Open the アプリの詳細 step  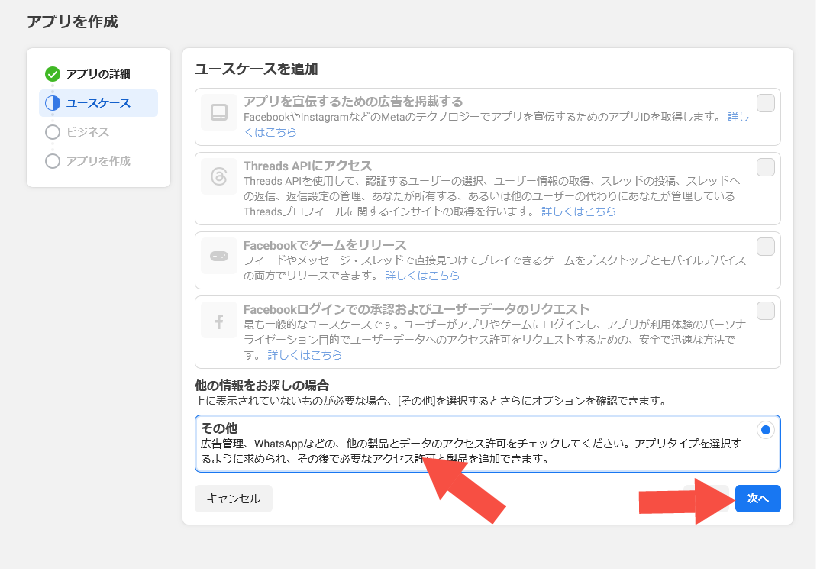98,74
